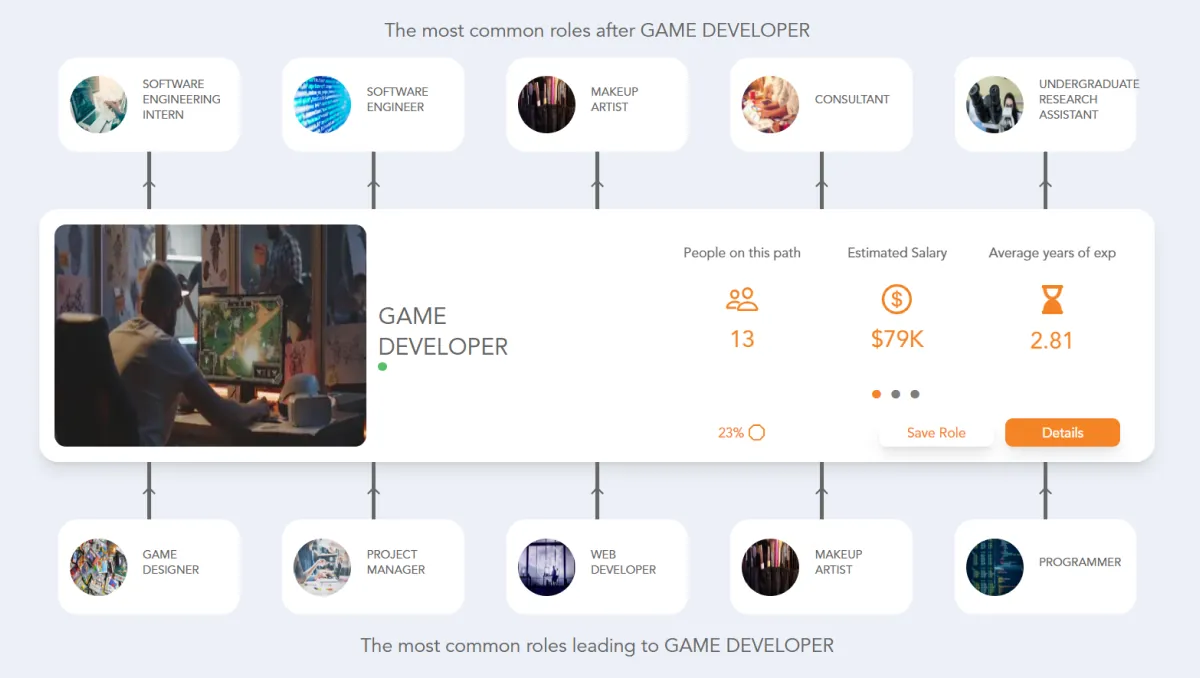This screenshot has height=678, width=1200.
Task: Open the Software Engineer role circular icon
Action: coord(322,104)
